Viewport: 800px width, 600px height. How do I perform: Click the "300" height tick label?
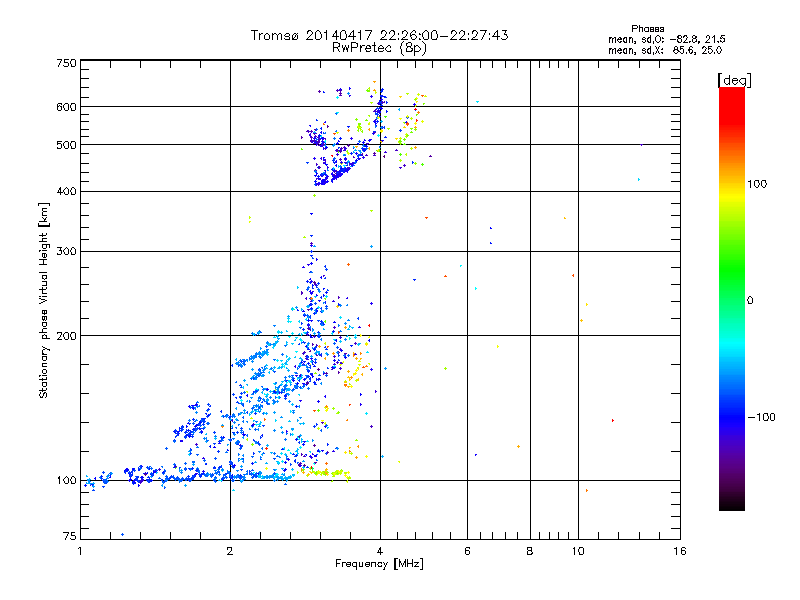[x=66, y=251]
